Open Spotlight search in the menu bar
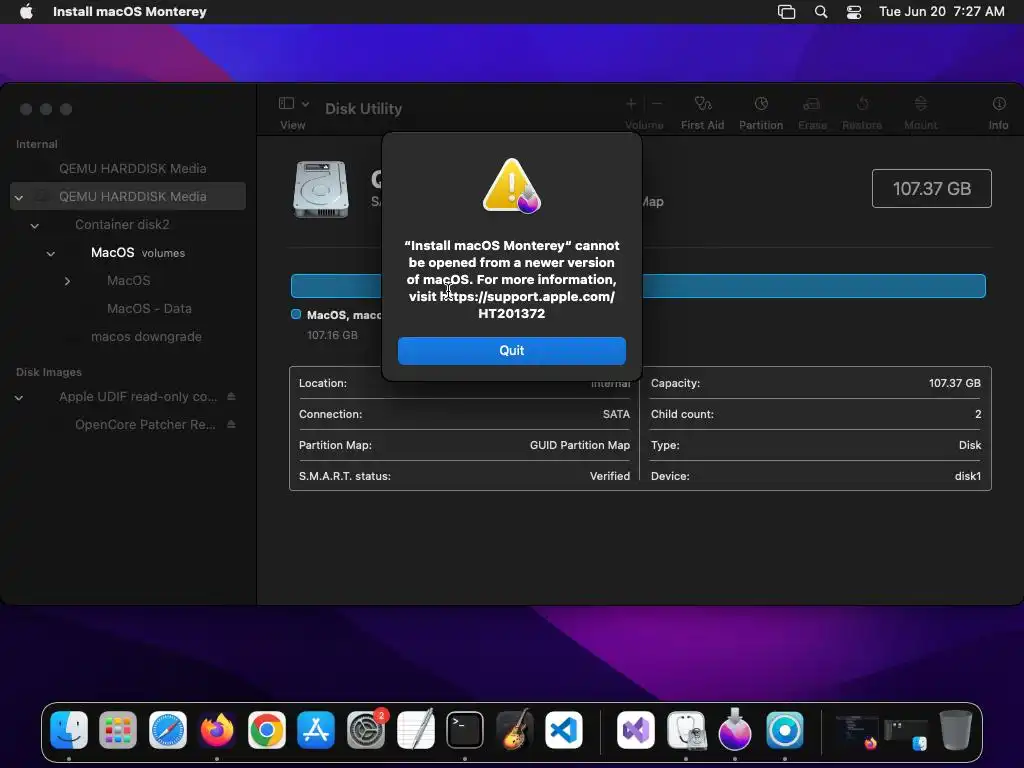Image resolution: width=1024 pixels, height=768 pixels. coord(821,12)
